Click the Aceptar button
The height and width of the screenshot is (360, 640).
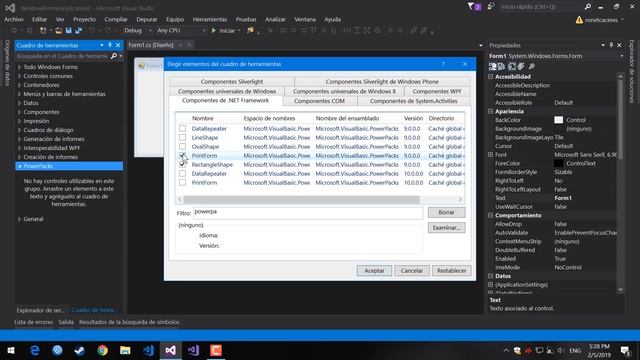374,271
